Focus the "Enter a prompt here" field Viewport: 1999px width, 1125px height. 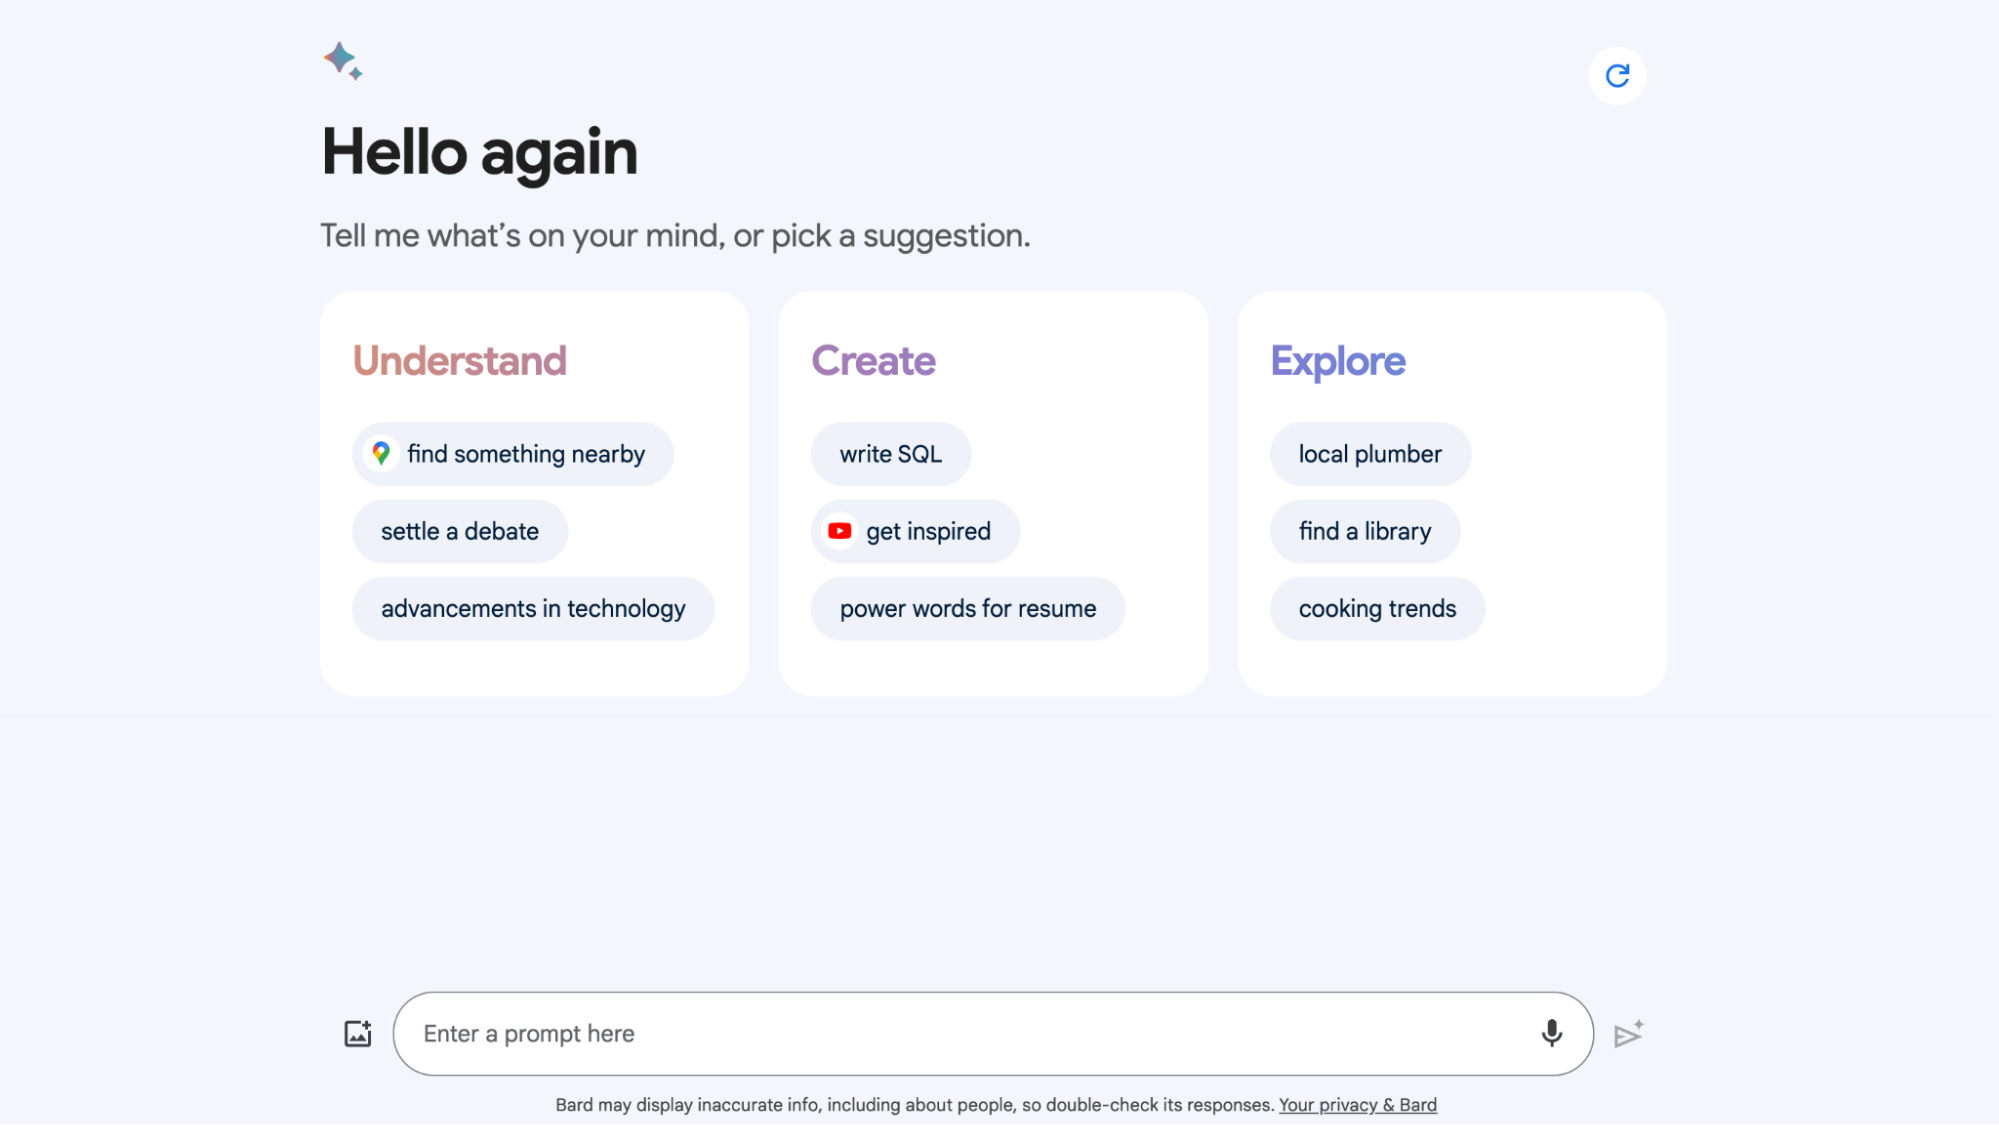(960, 1034)
